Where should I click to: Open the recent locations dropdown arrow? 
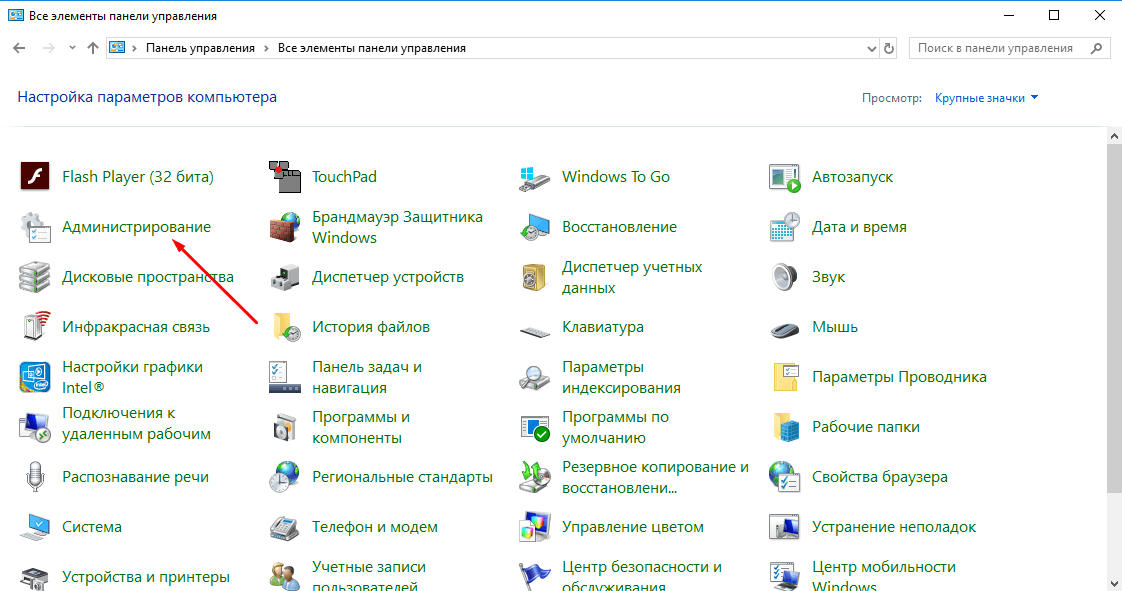coord(72,48)
